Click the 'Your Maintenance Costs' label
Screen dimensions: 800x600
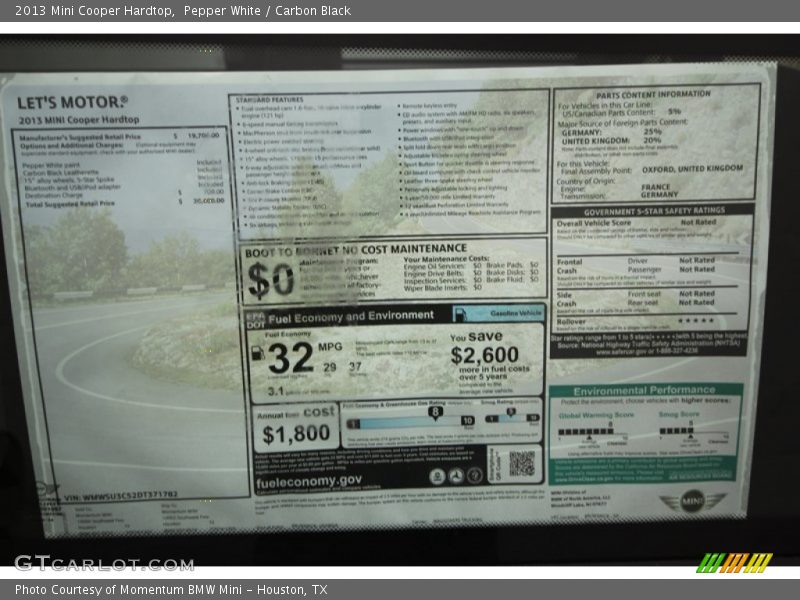(446, 259)
